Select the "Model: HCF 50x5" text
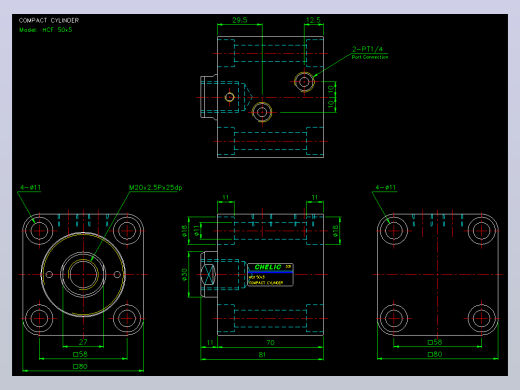Image resolution: width=520 pixels, height=390 pixels. point(46,30)
